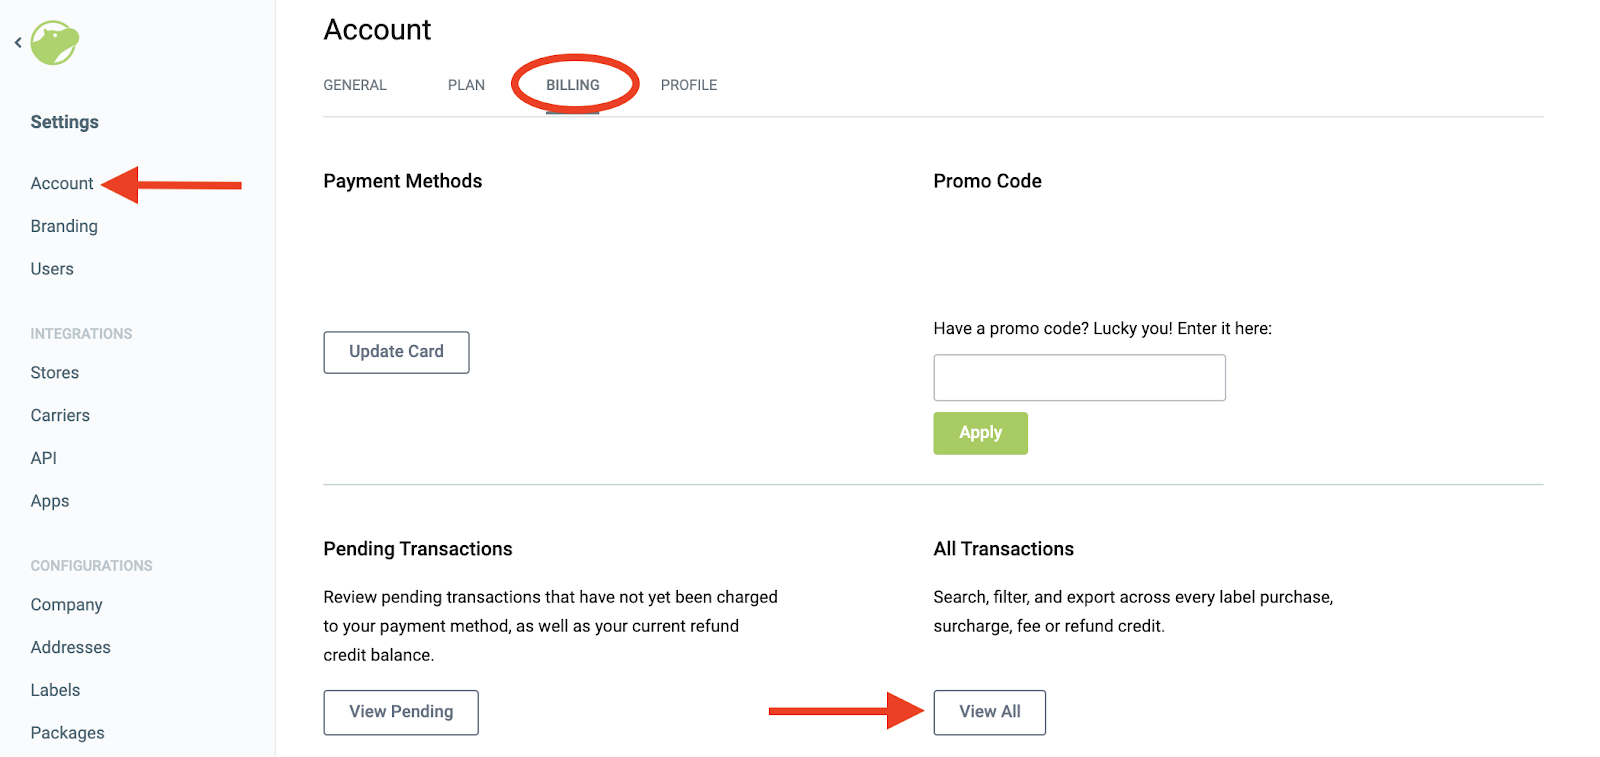Screen dimensions: 1600x757
Task: Click View Pending transactions
Action: tap(400, 712)
